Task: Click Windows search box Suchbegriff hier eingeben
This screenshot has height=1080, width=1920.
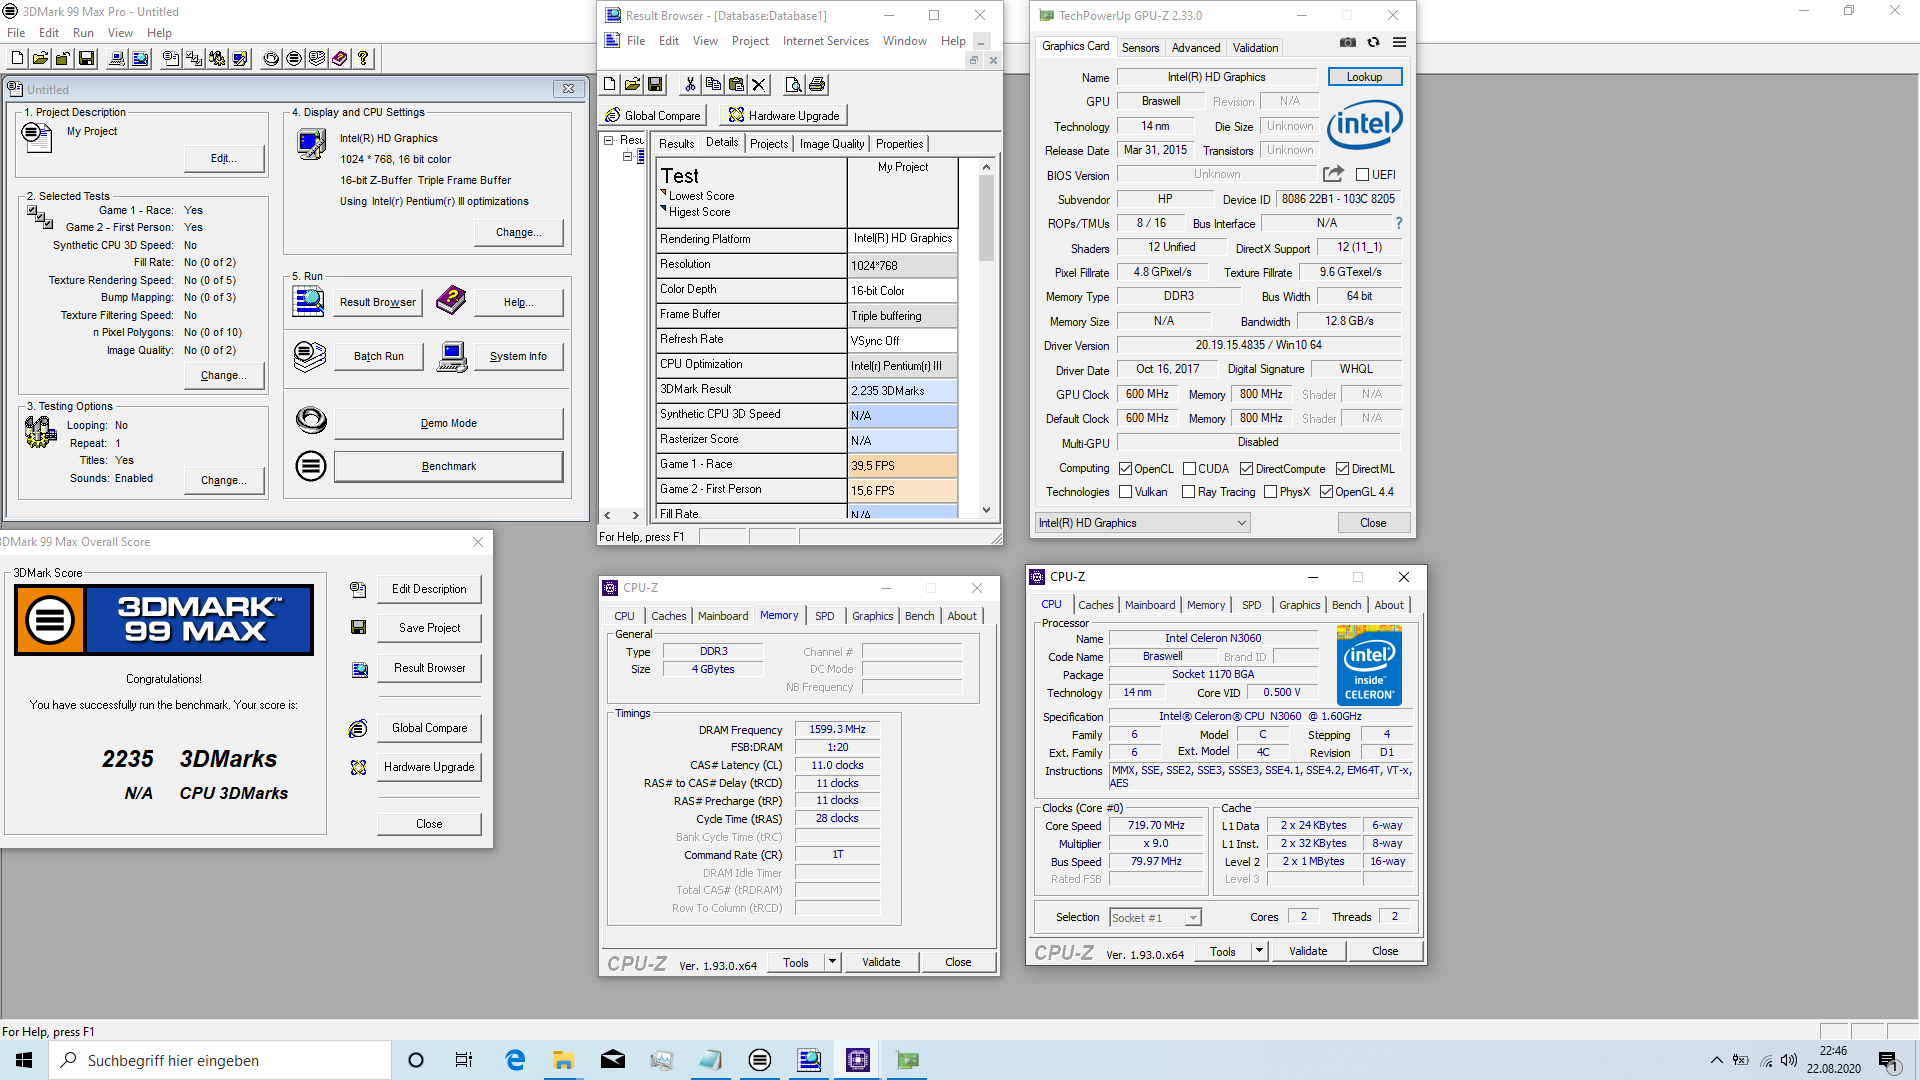Action: [220, 1060]
